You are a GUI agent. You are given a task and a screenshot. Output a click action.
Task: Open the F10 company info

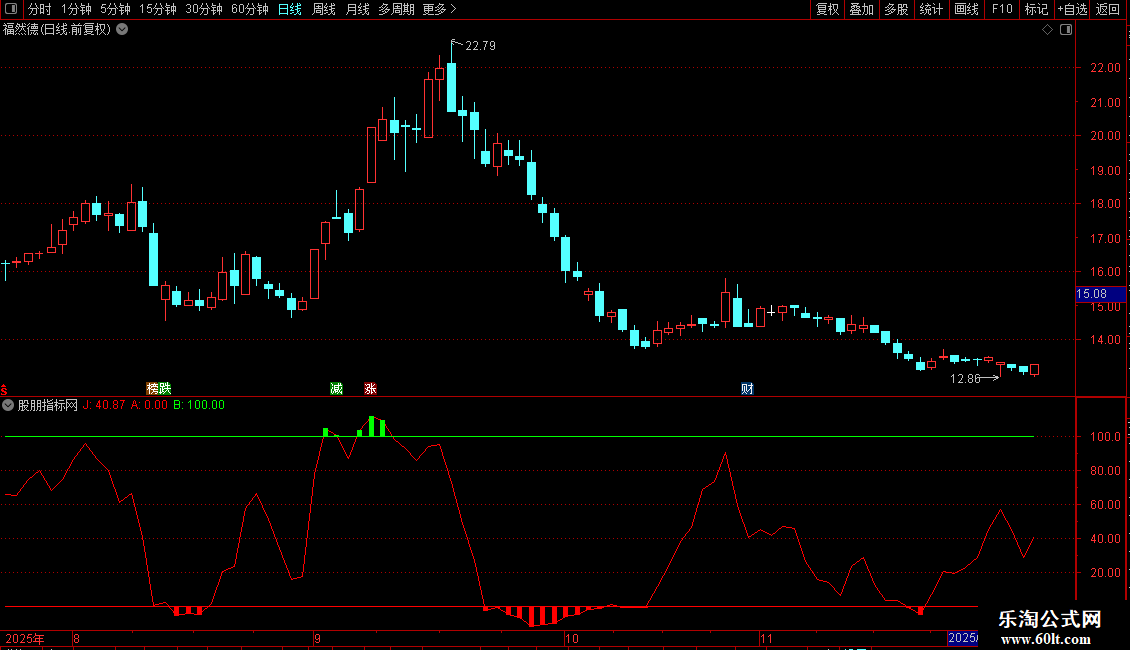(1002, 9)
